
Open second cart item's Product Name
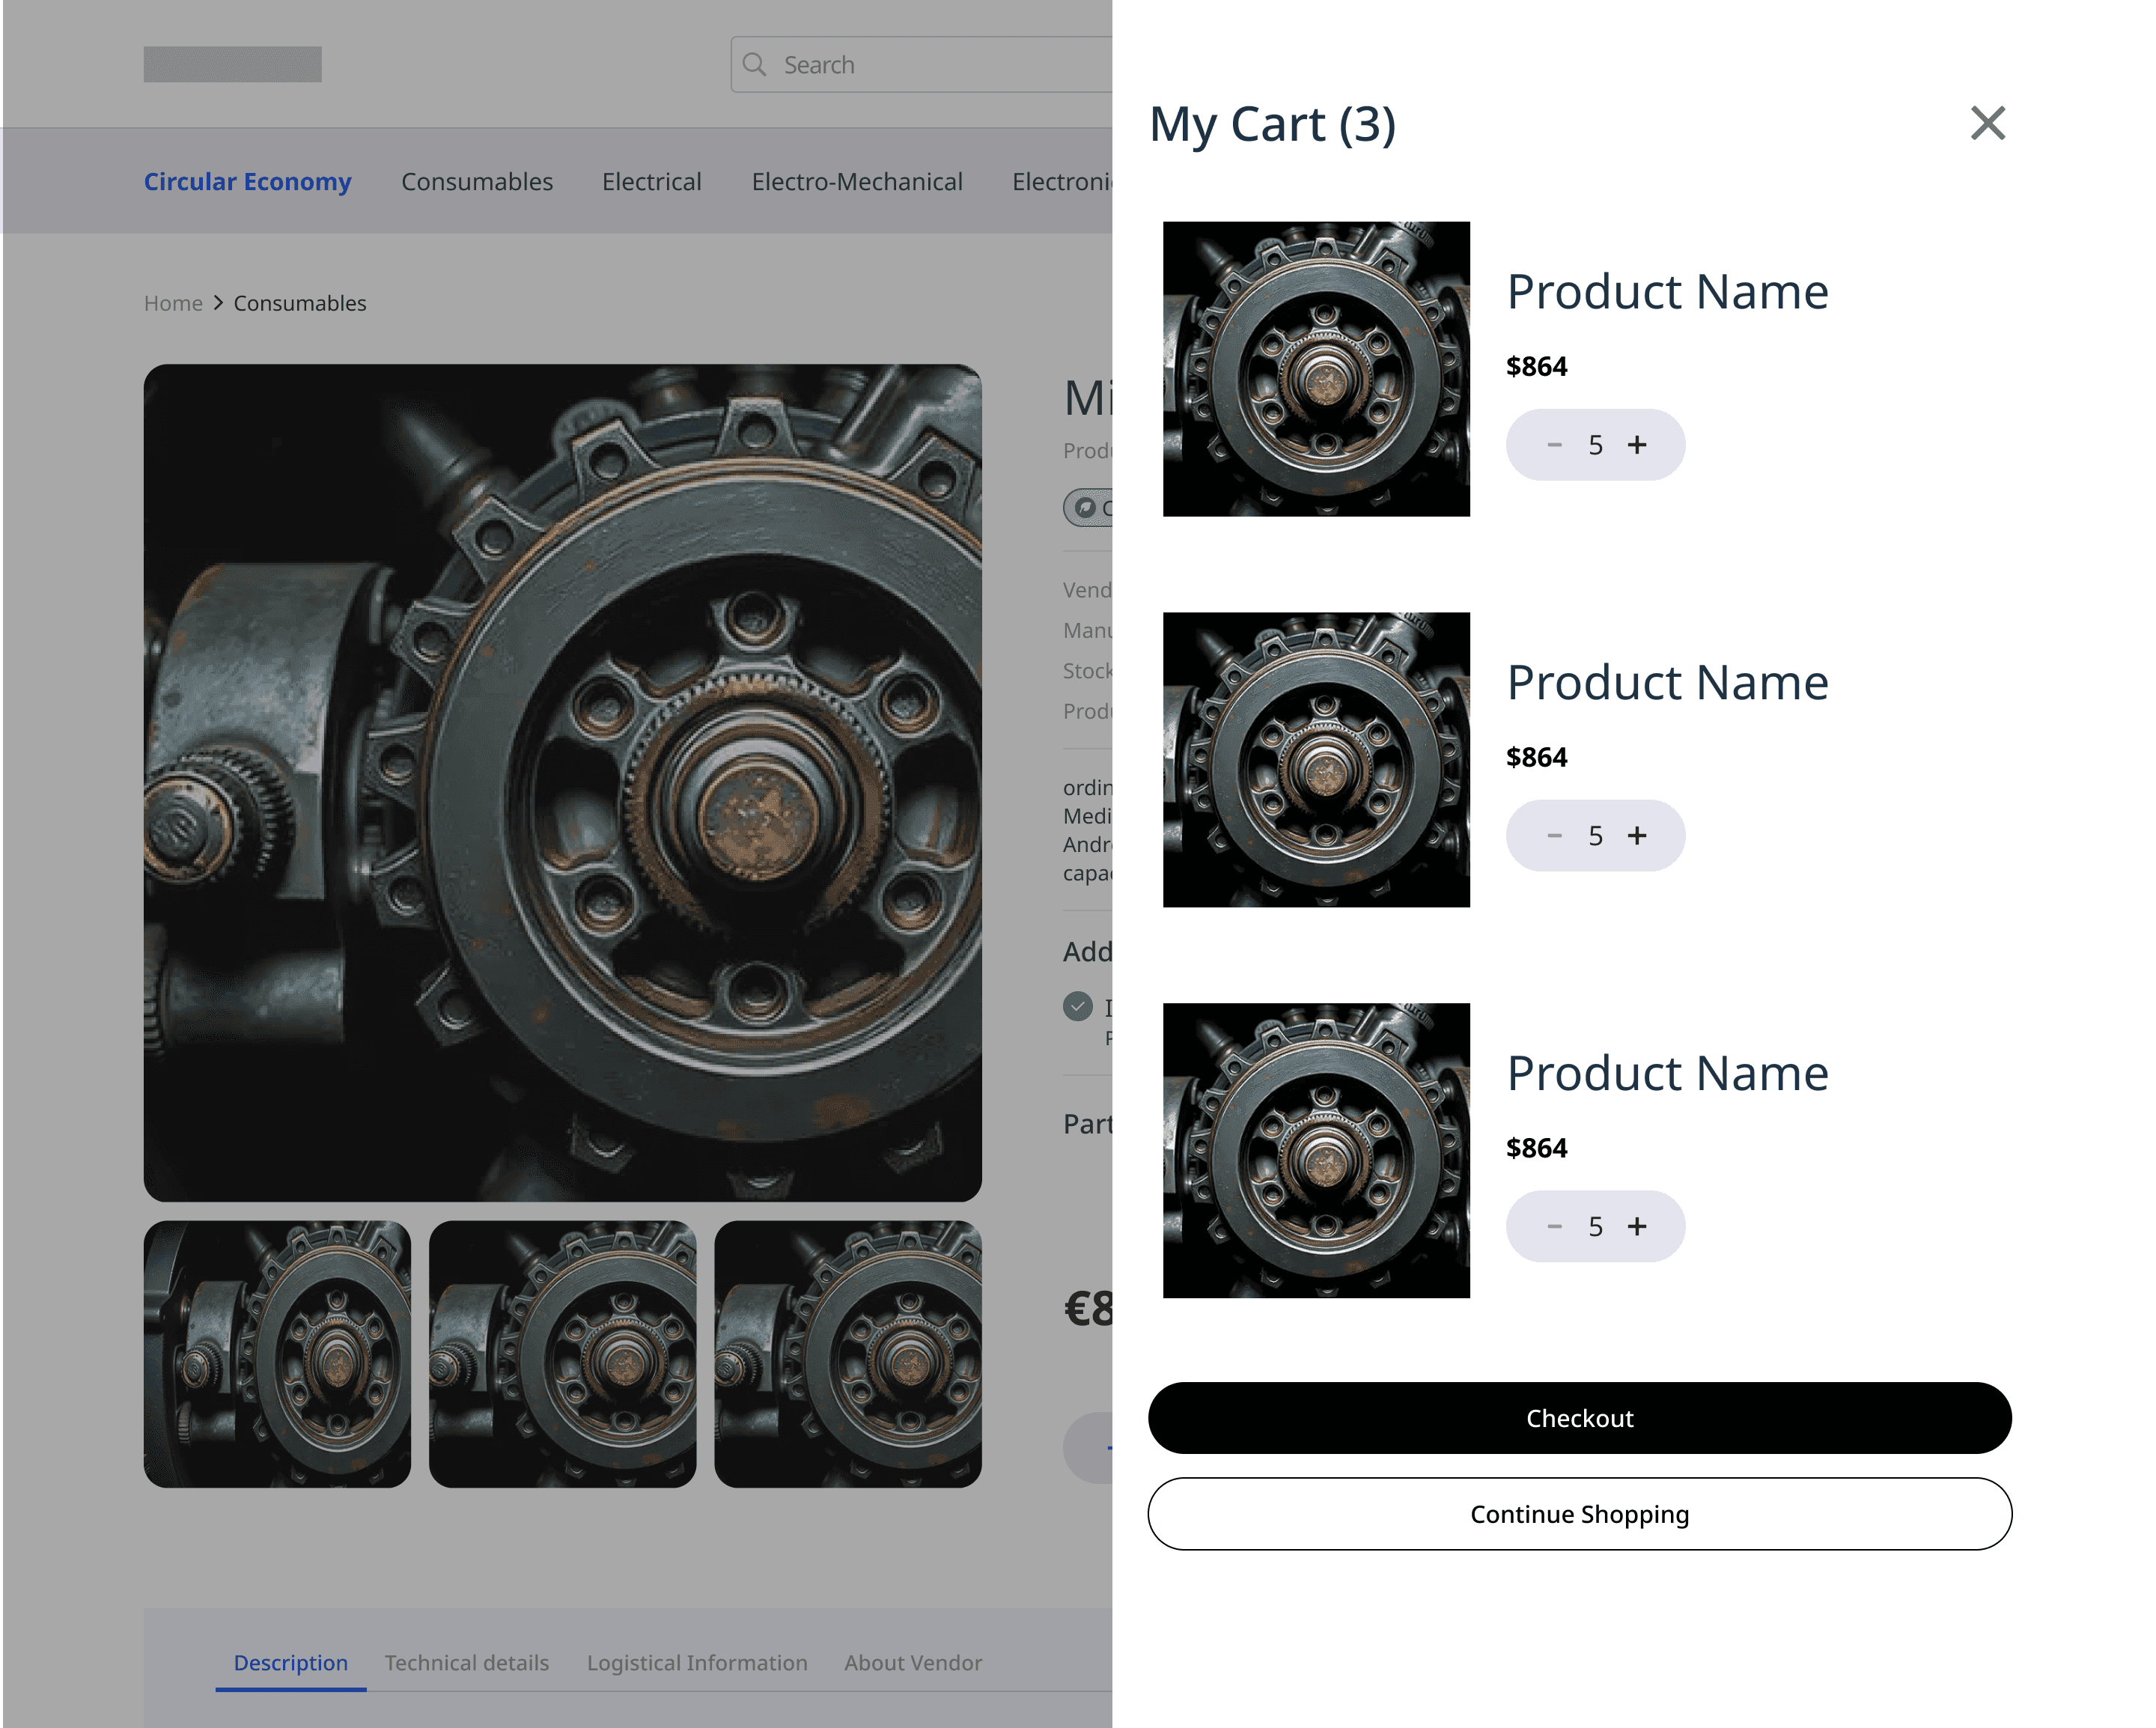[x=1667, y=683]
